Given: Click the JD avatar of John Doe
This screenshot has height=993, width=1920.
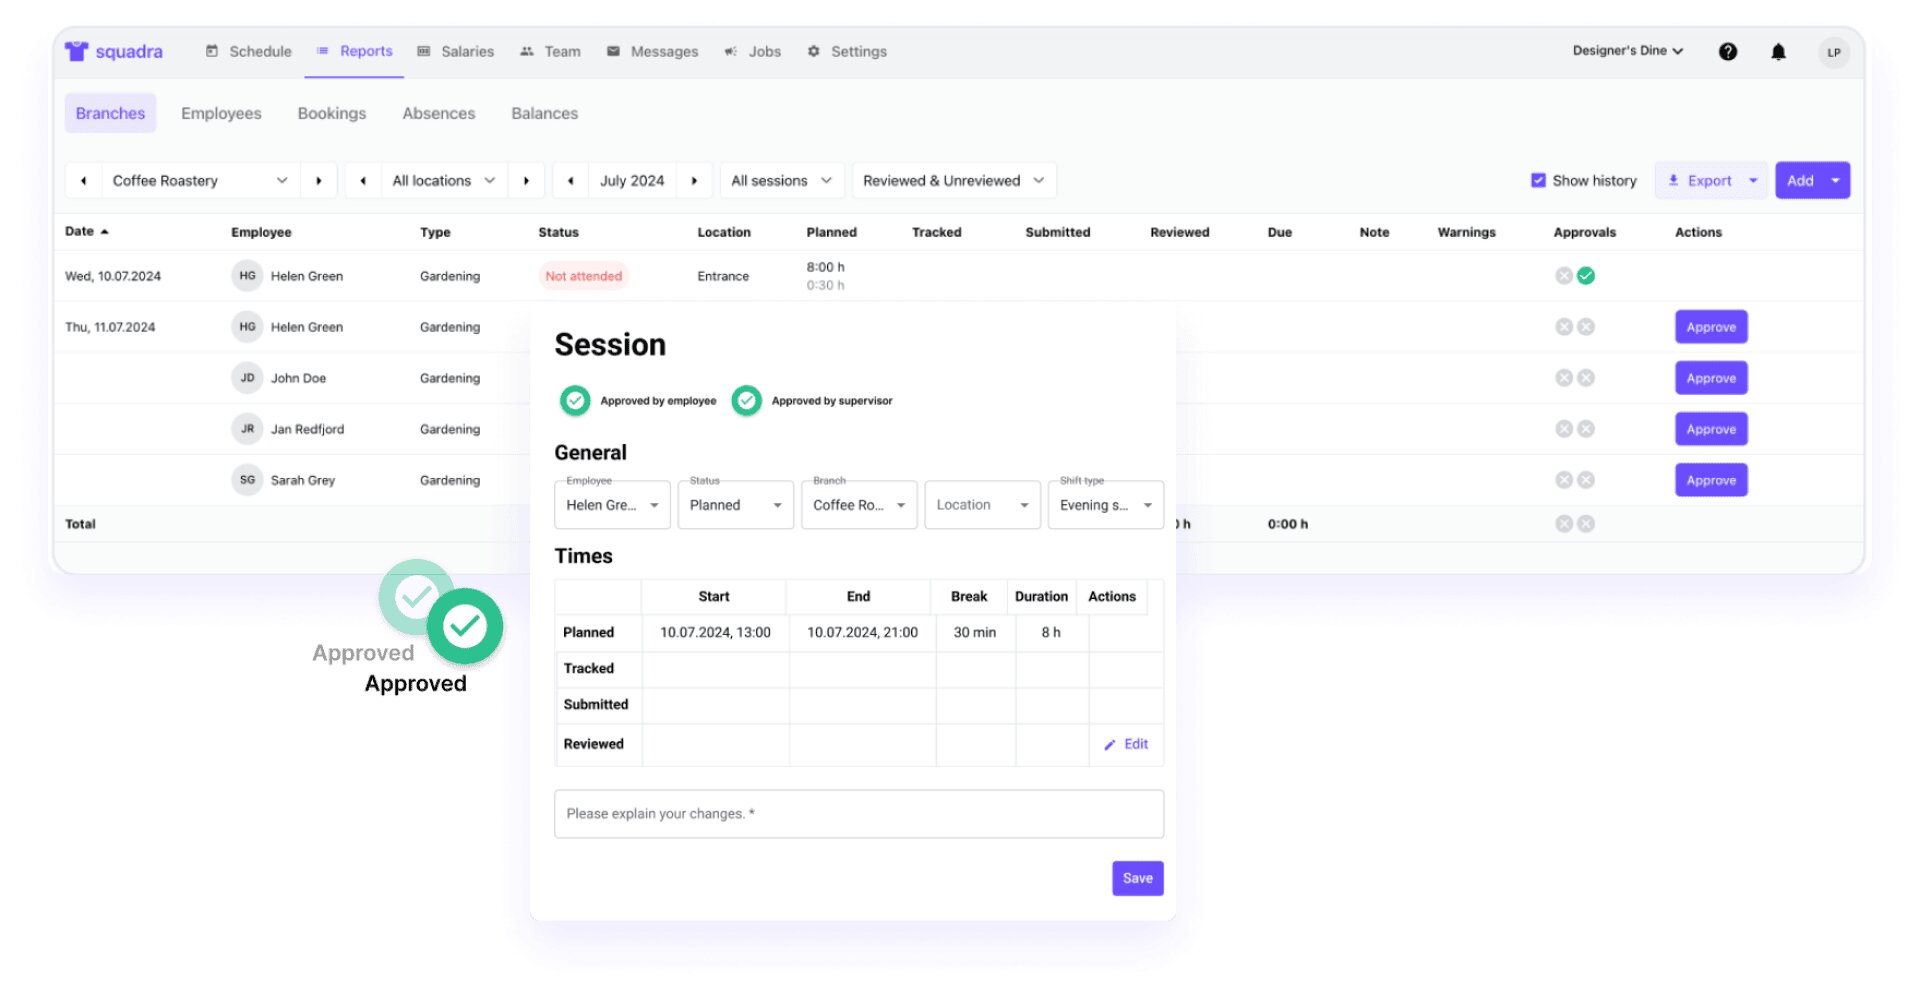Looking at the screenshot, I should (x=247, y=378).
